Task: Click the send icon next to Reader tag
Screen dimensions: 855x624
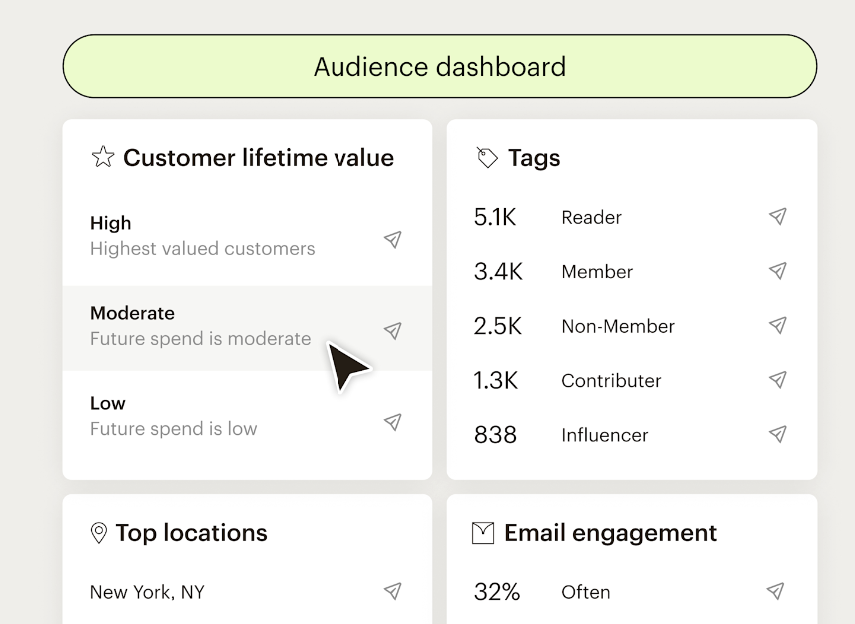Action: (777, 216)
